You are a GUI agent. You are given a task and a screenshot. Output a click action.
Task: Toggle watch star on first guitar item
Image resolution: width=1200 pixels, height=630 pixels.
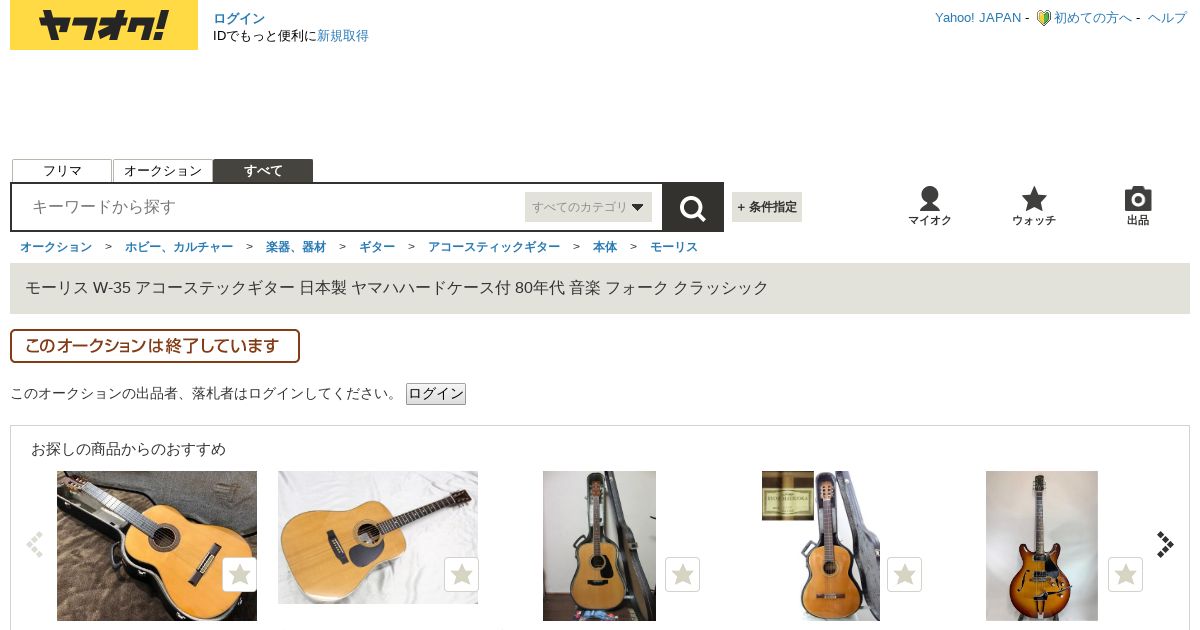pyautogui.click(x=240, y=574)
